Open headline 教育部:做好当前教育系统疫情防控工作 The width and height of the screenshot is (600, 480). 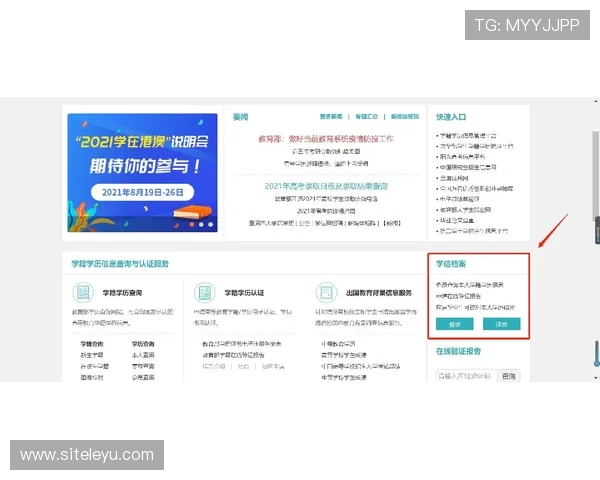(x=326, y=139)
